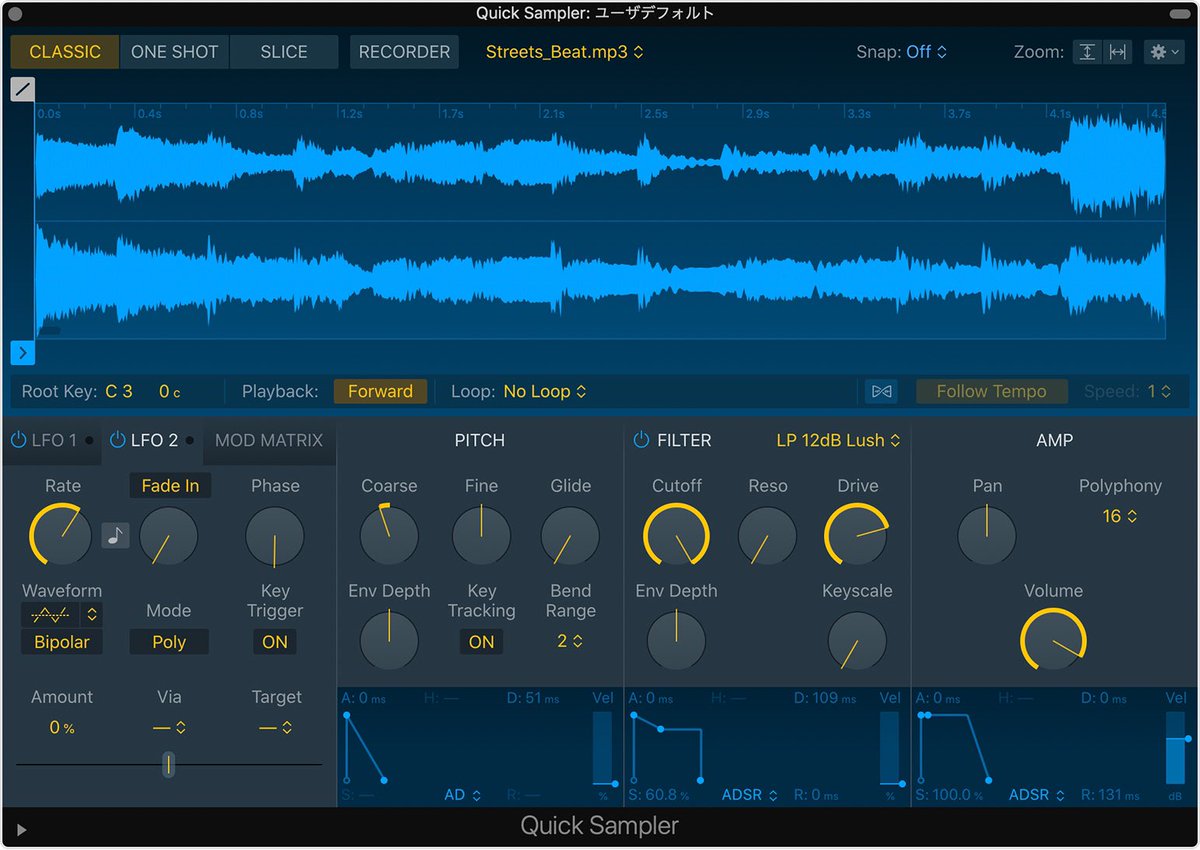Adjust the LFO Rate knob
Screen dimensions: 1200x850
pyautogui.click(x=60, y=534)
